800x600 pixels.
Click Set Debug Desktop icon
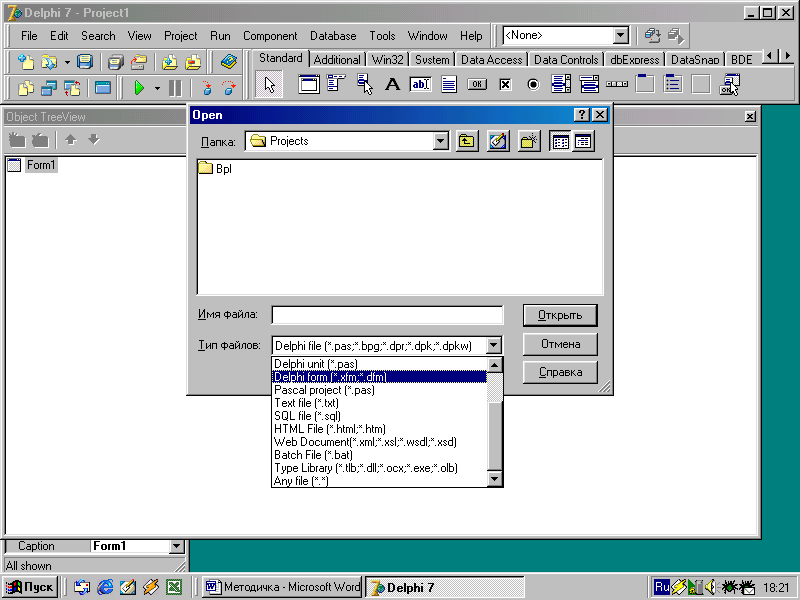[x=676, y=36]
